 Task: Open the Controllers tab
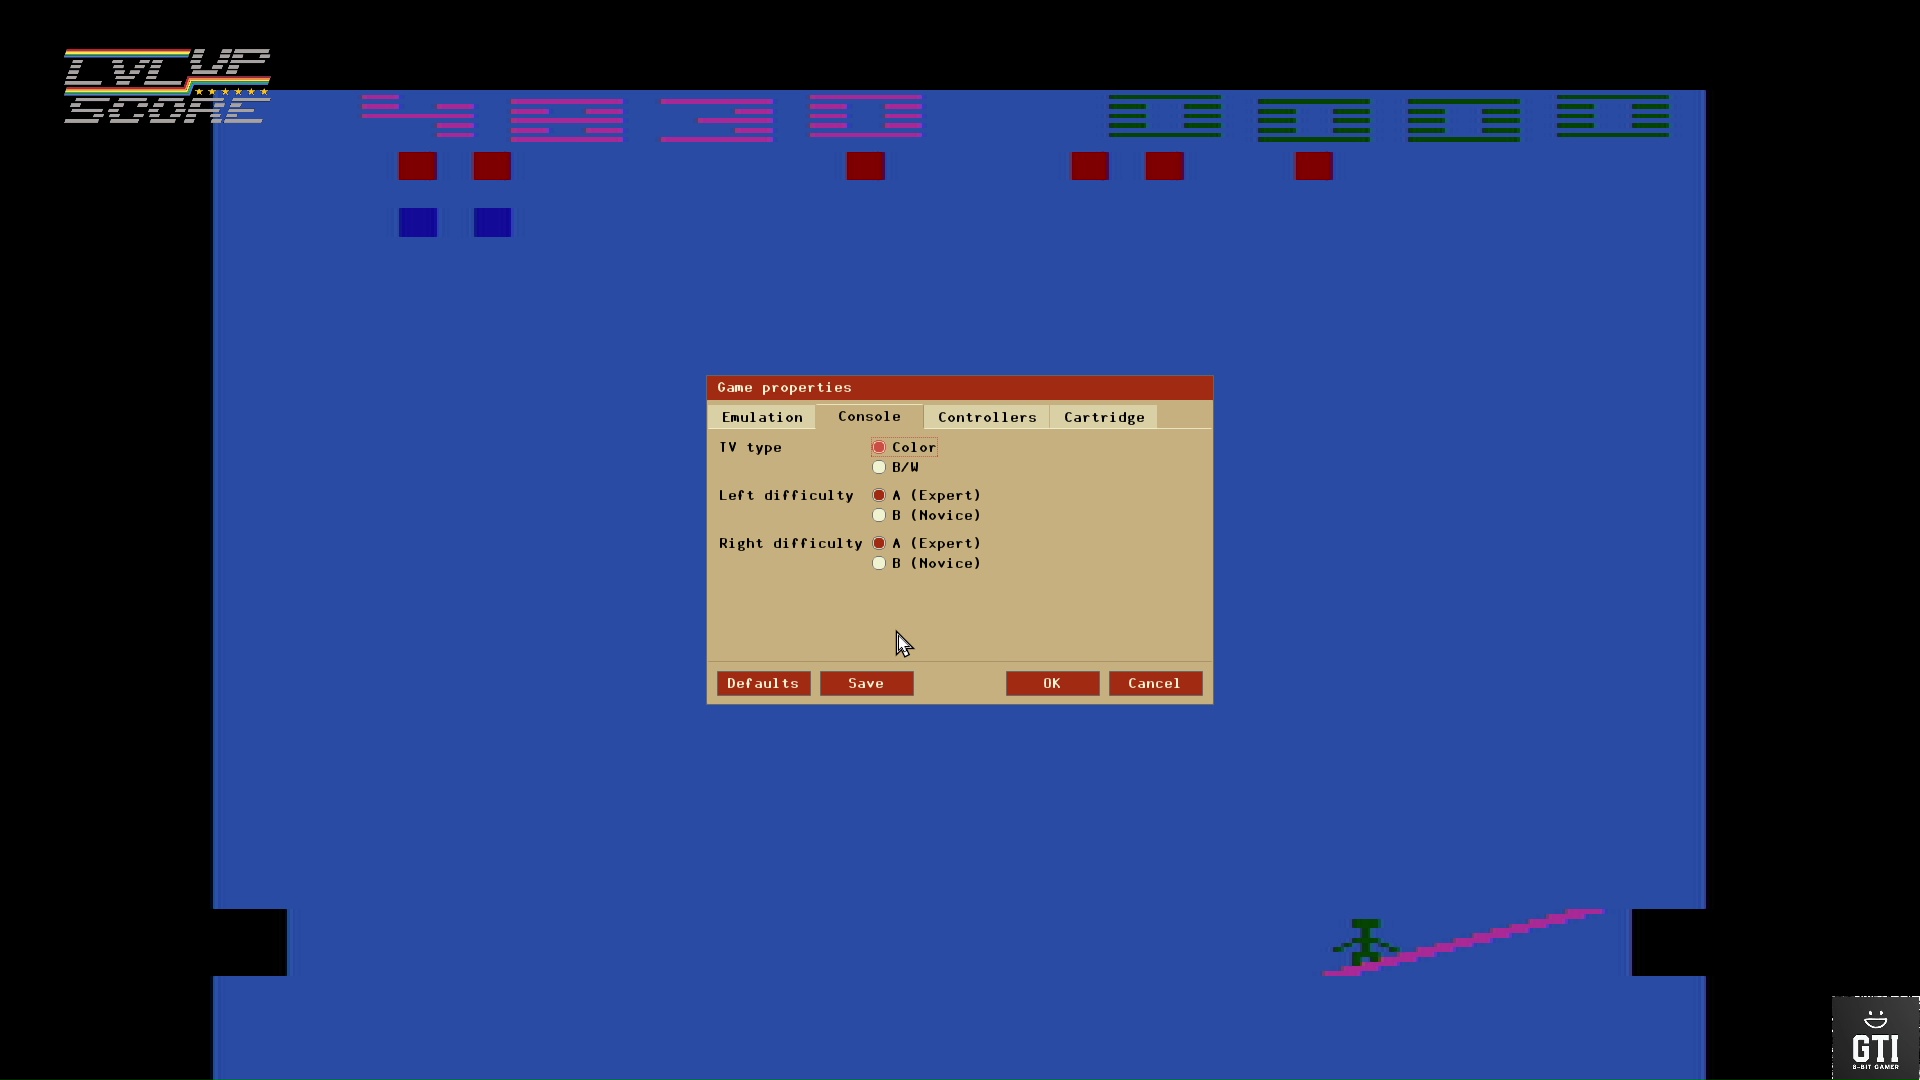pos(987,417)
